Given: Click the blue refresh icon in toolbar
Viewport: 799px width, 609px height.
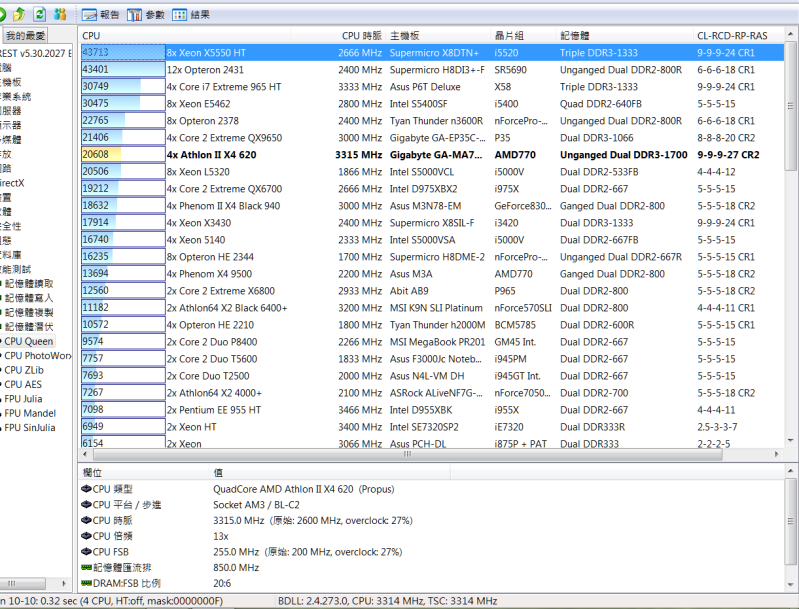Looking at the screenshot, I should (x=39, y=15).
